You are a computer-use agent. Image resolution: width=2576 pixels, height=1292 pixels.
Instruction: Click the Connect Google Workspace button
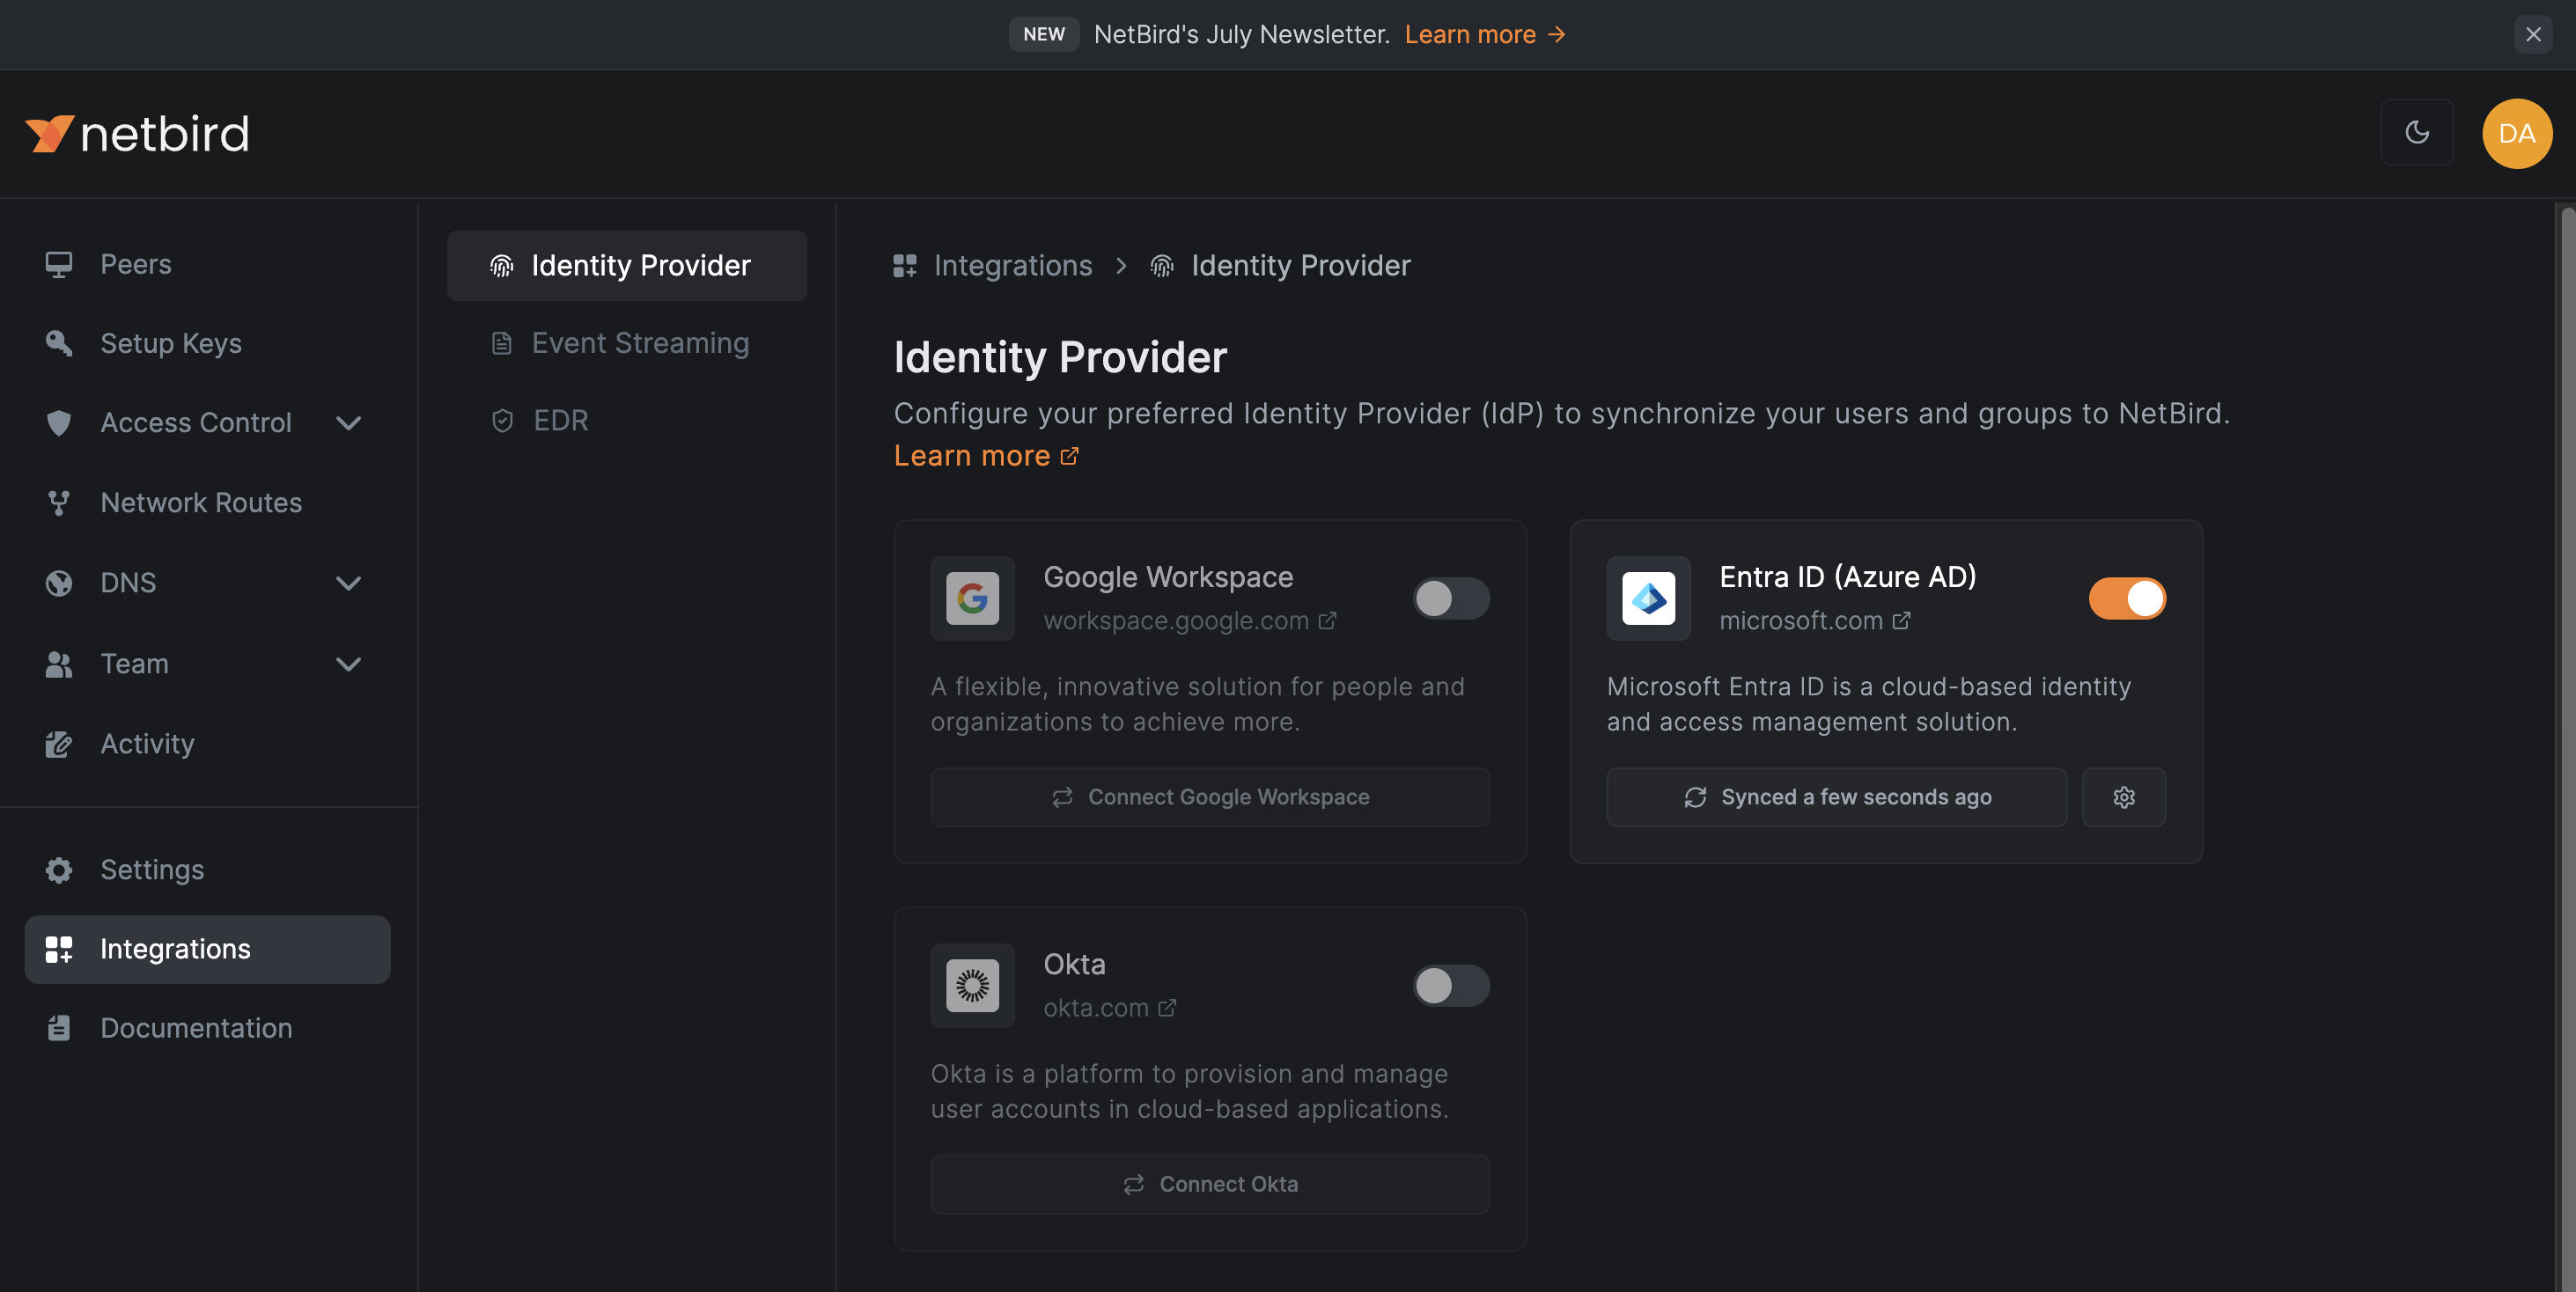click(x=1210, y=797)
